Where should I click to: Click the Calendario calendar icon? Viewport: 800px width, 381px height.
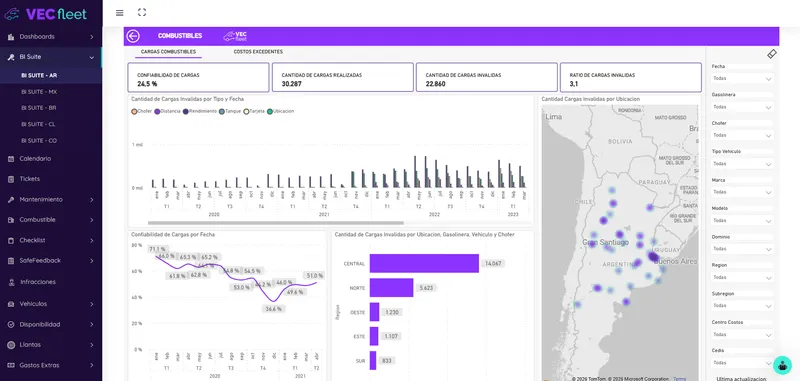click(11, 159)
